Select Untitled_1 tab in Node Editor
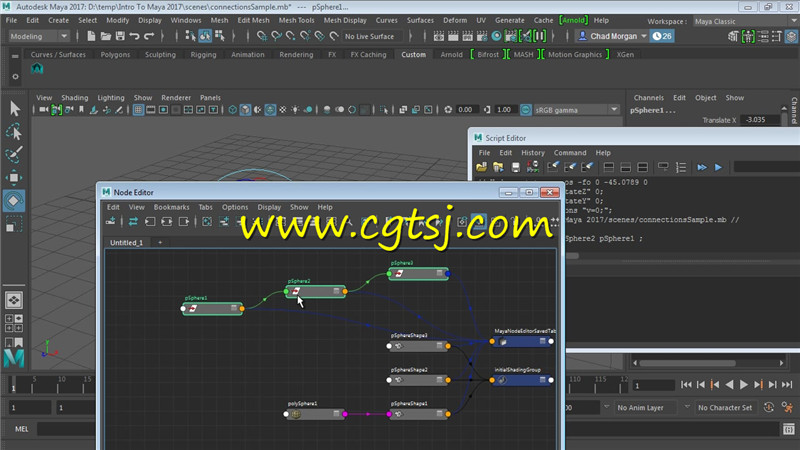This screenshot has width=800, height=450. coord(127,242)
